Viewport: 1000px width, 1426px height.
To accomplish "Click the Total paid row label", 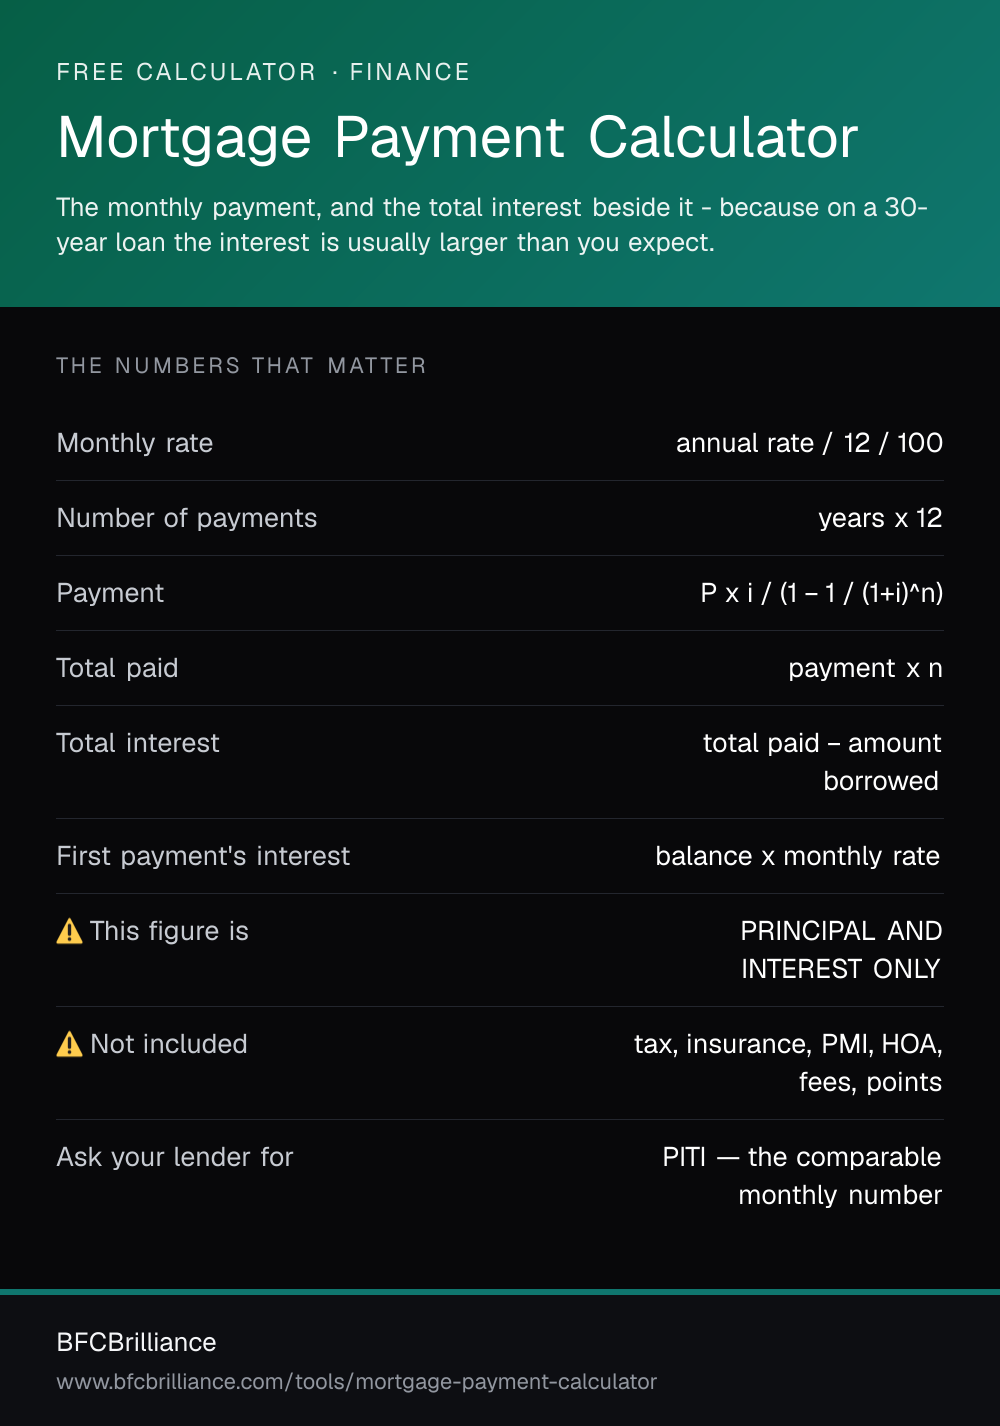I will [118, 668].
